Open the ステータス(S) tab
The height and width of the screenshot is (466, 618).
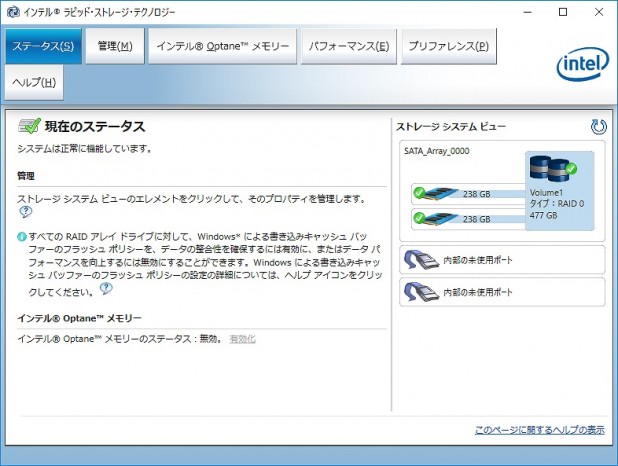(x=43, y=46)
